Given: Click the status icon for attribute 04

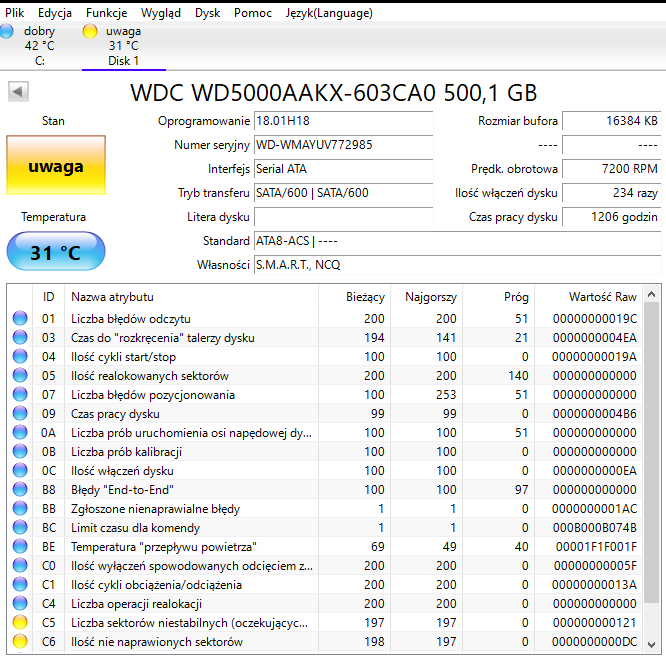Looking at the screenshot, I should pyautogui.click(x=20, y=356).
